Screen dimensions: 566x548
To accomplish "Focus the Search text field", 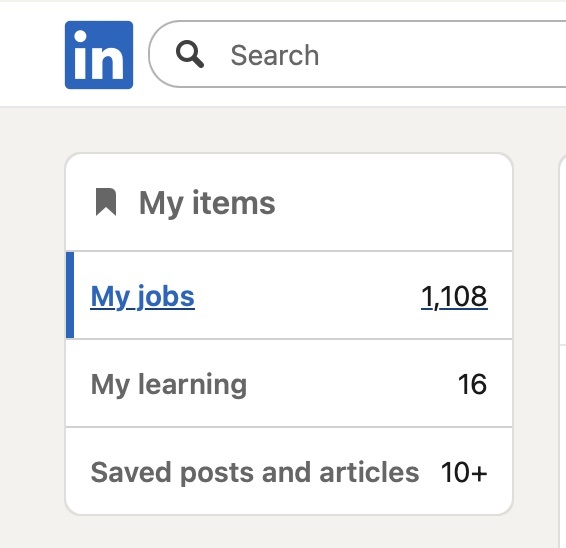I will (357, 54).
